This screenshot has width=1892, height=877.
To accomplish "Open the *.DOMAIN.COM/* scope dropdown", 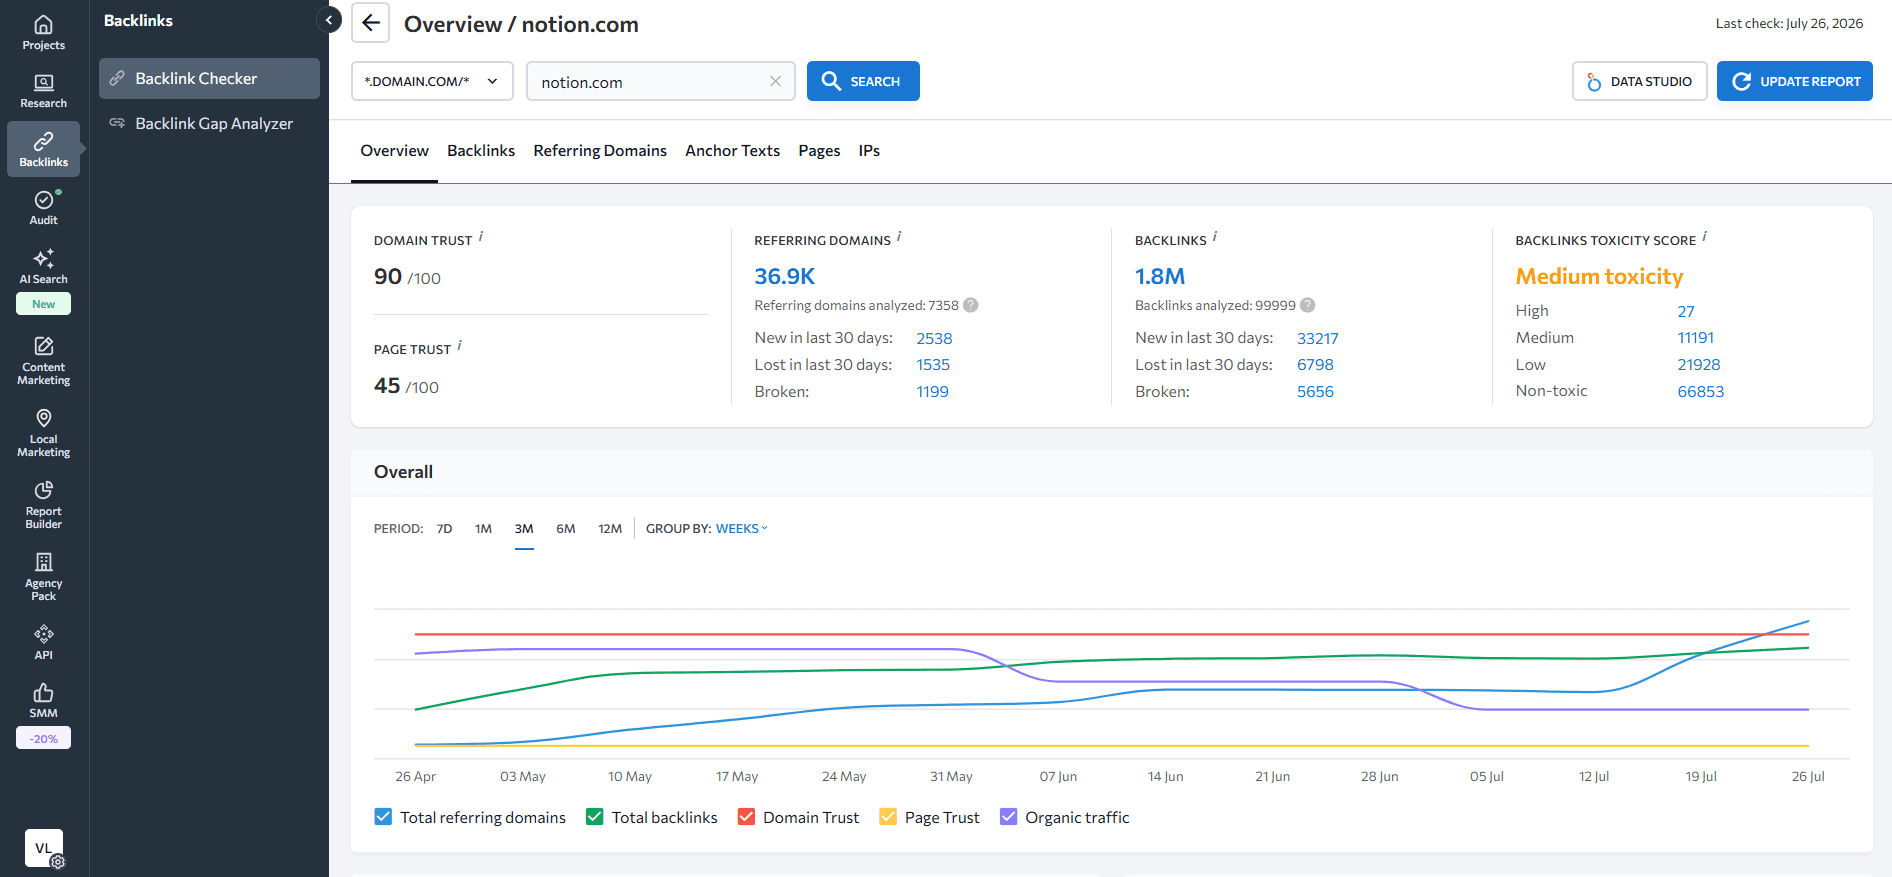I will pos(432,81).
